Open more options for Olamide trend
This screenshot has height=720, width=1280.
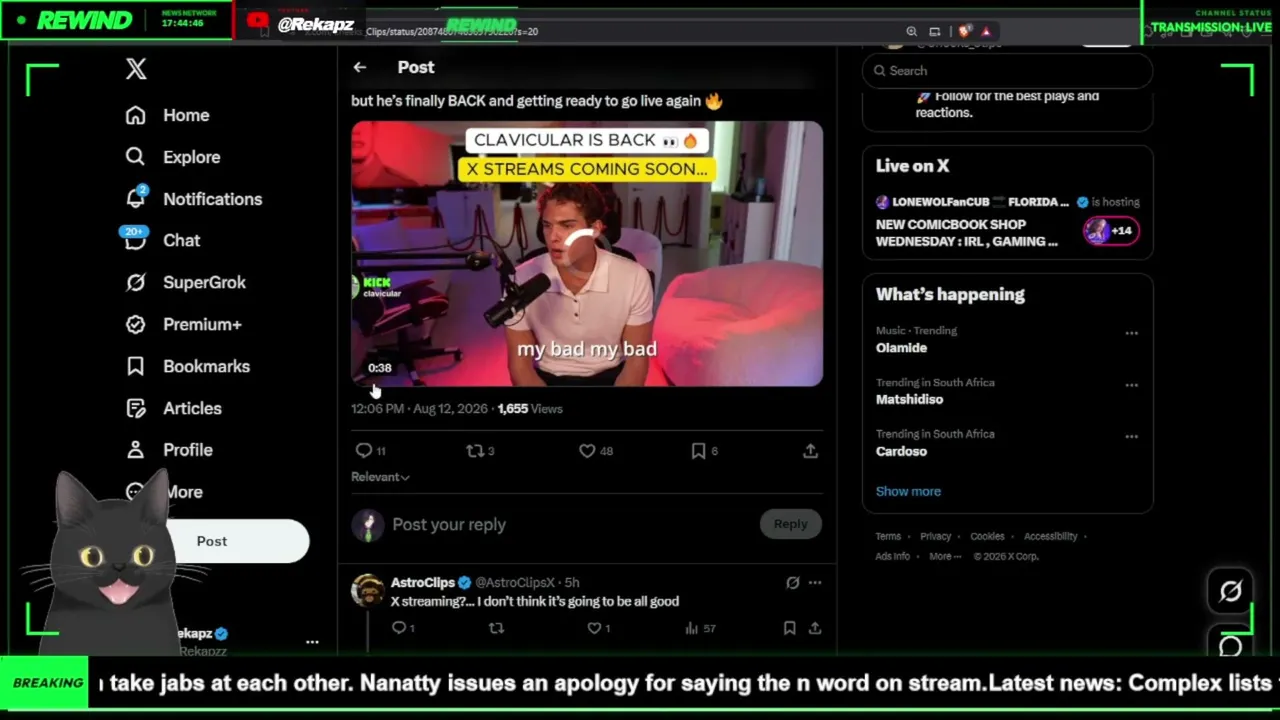tap(1131, 333)
